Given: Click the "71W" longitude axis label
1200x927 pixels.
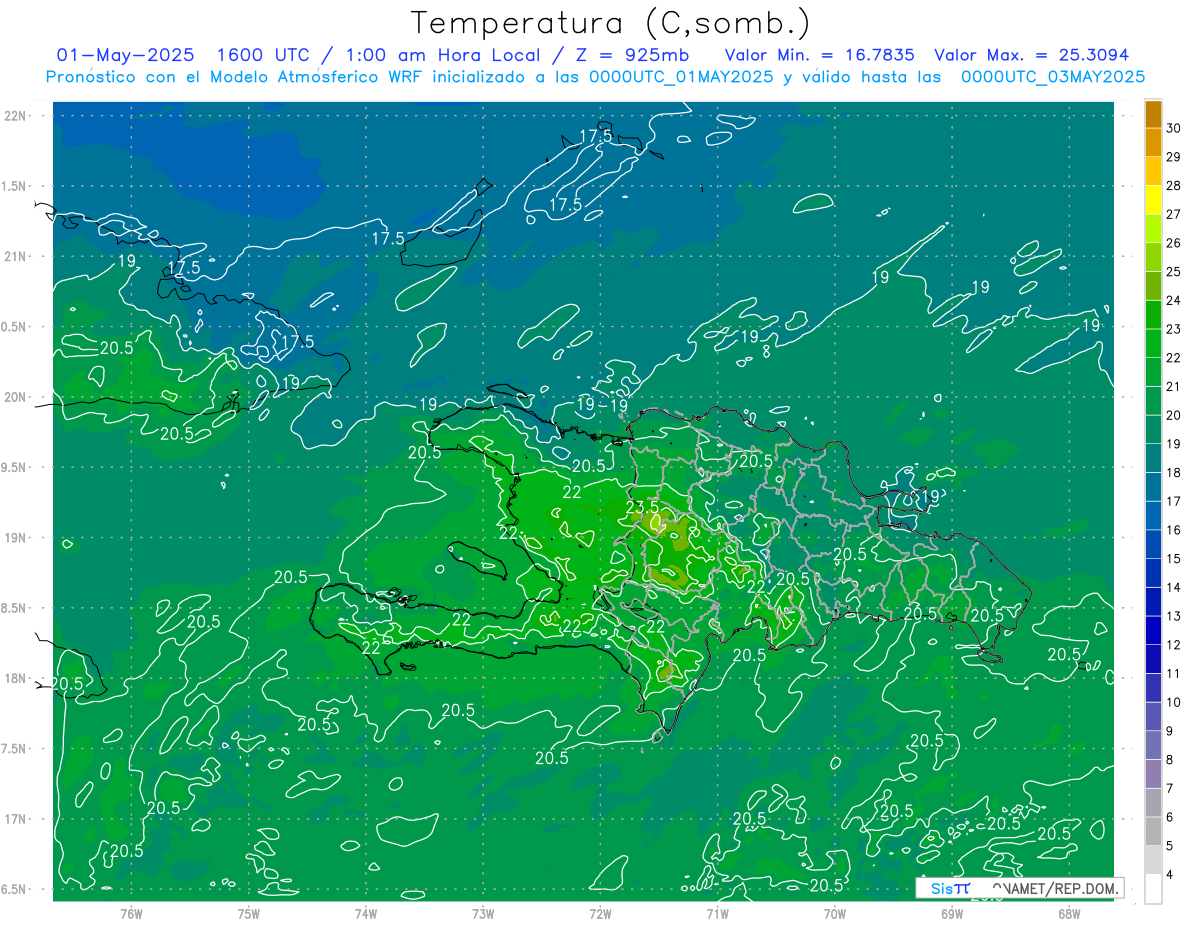Looking at the screenshot, I should (x=717, y=913).
